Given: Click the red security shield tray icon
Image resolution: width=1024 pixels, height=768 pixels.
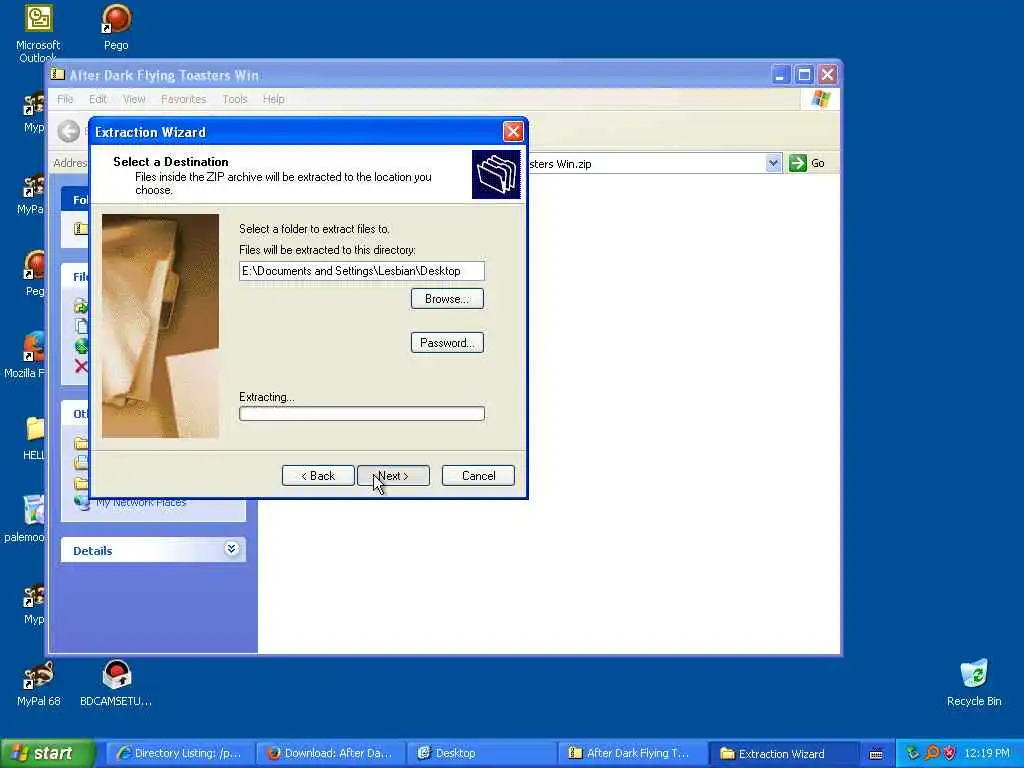Looking at the screenshot, I should 949,753.
